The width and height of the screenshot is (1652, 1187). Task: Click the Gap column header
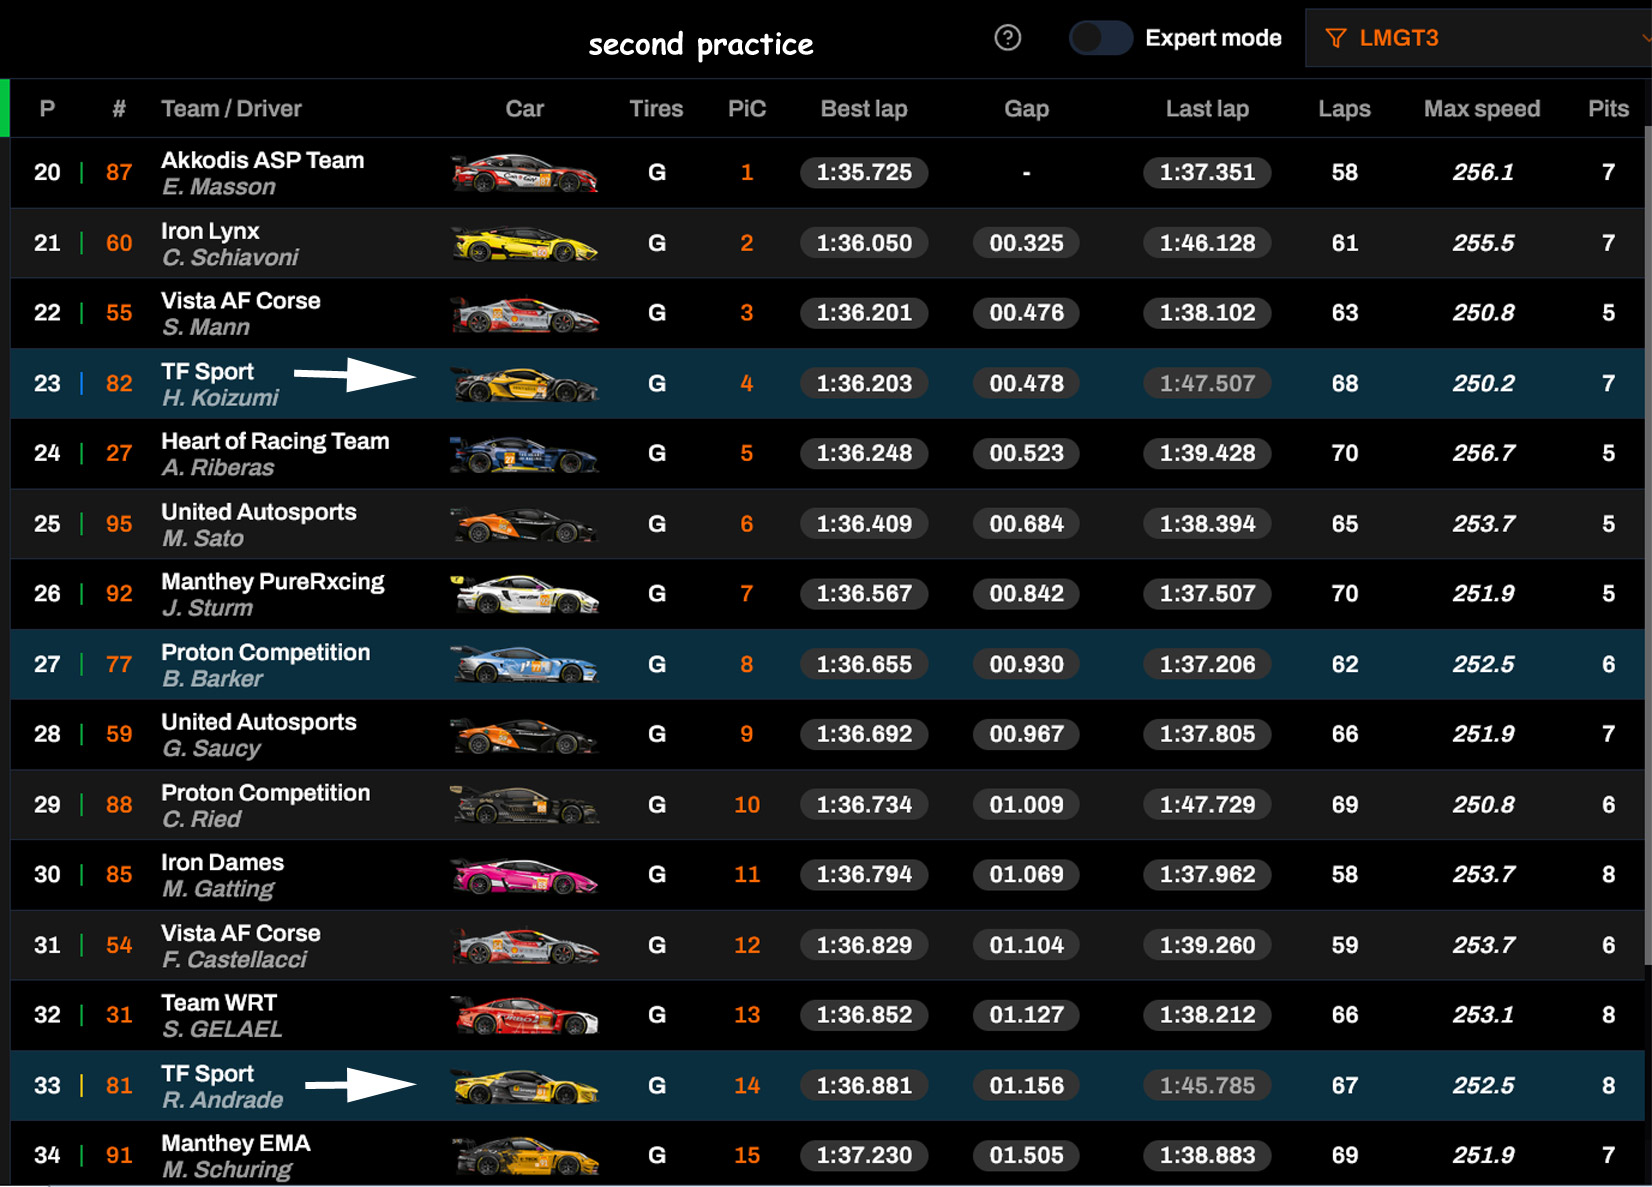(1026, 109)
